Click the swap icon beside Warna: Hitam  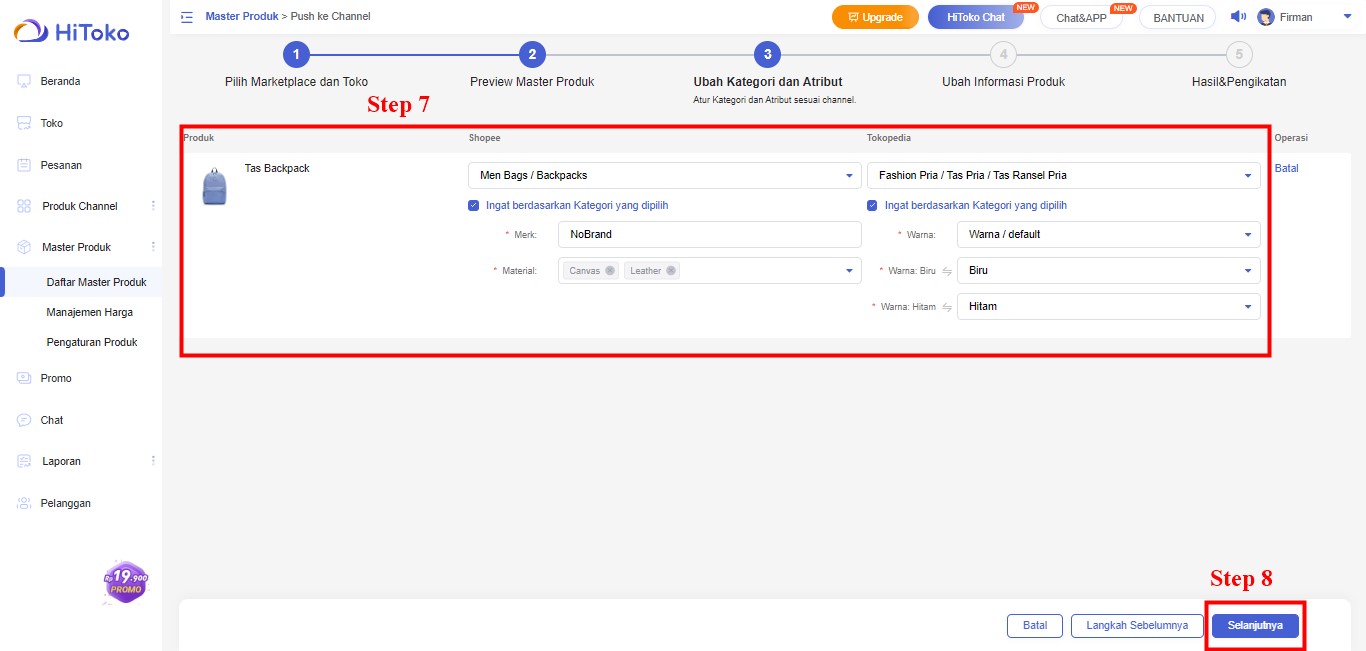[947, 307]
